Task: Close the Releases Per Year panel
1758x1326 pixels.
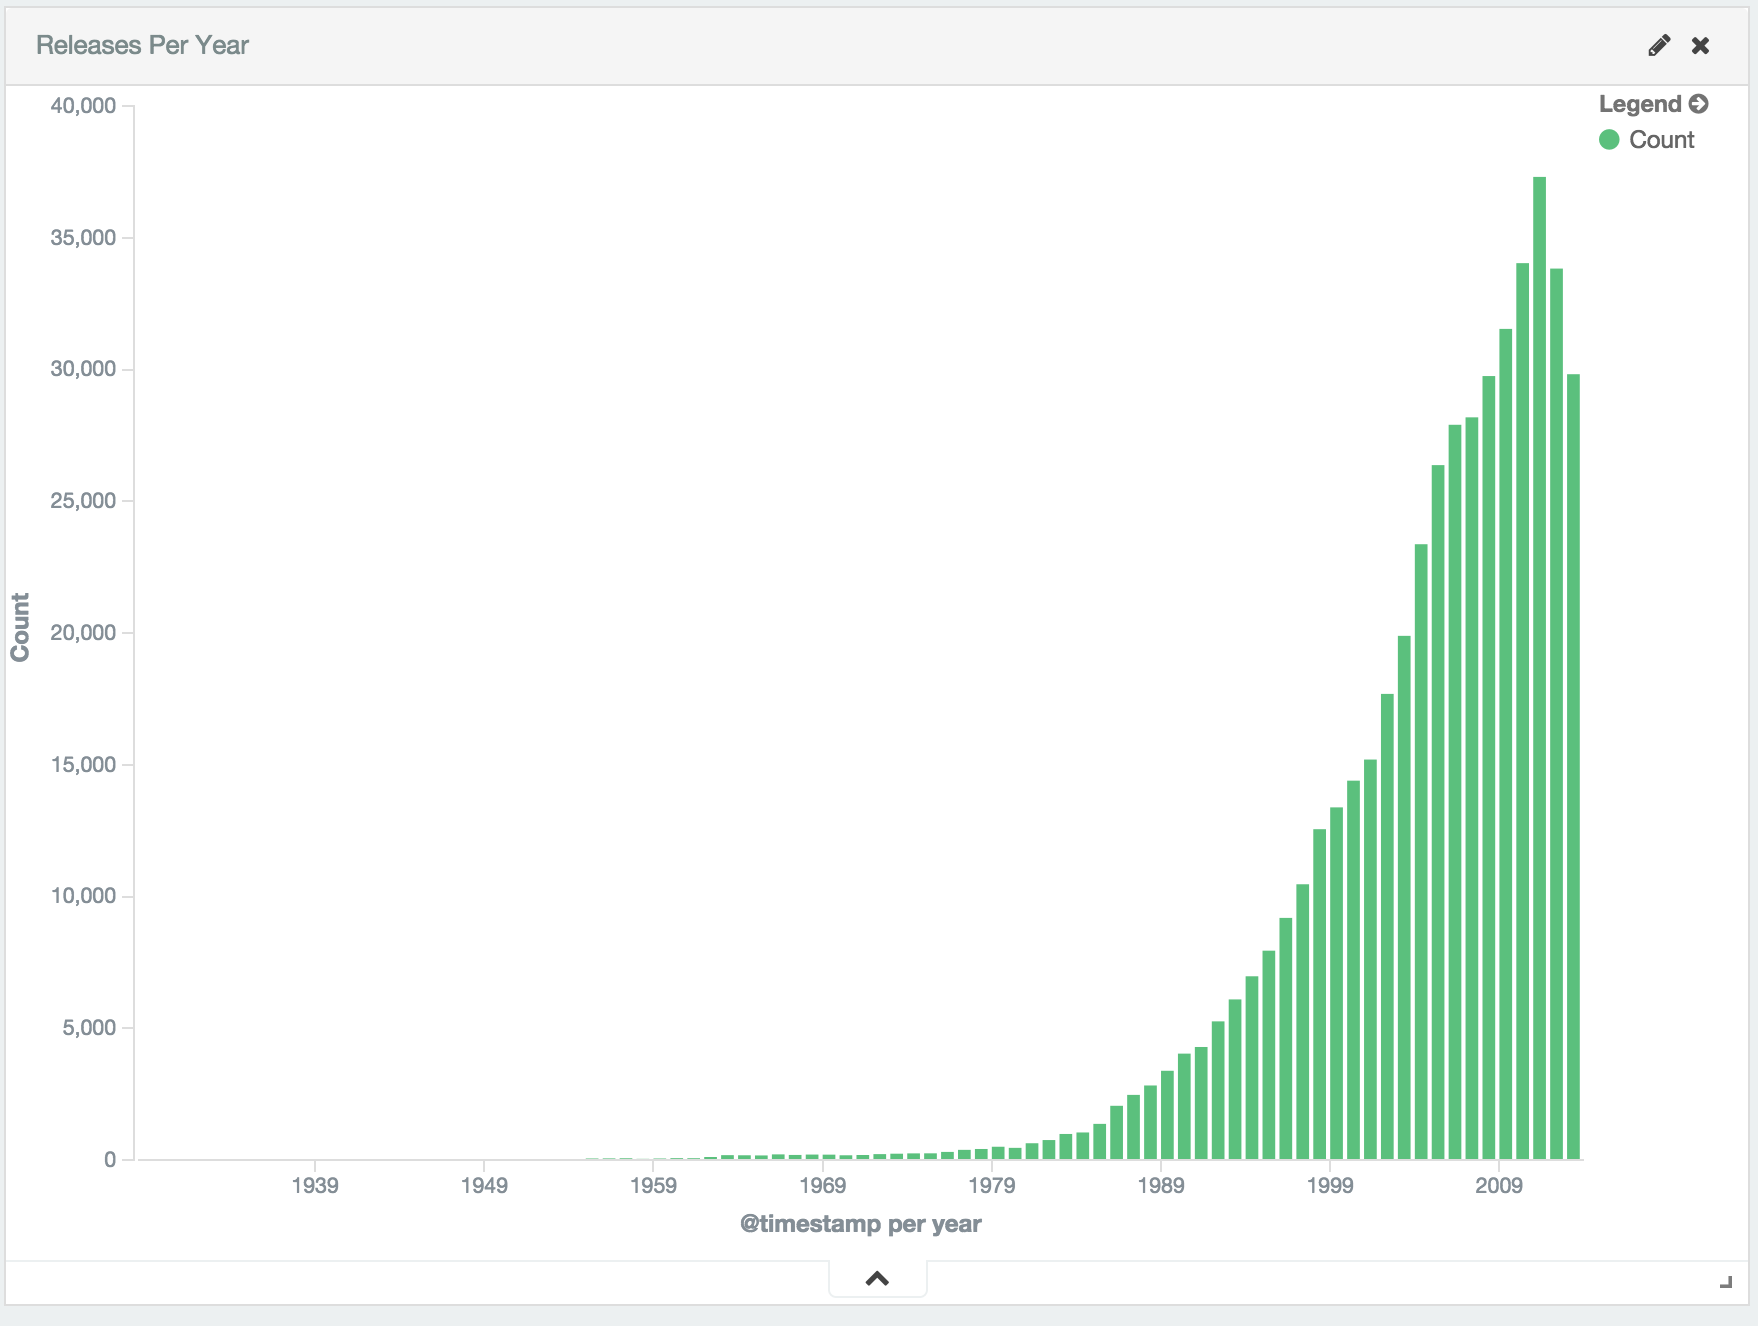Action: click(x=1700, y=45)
